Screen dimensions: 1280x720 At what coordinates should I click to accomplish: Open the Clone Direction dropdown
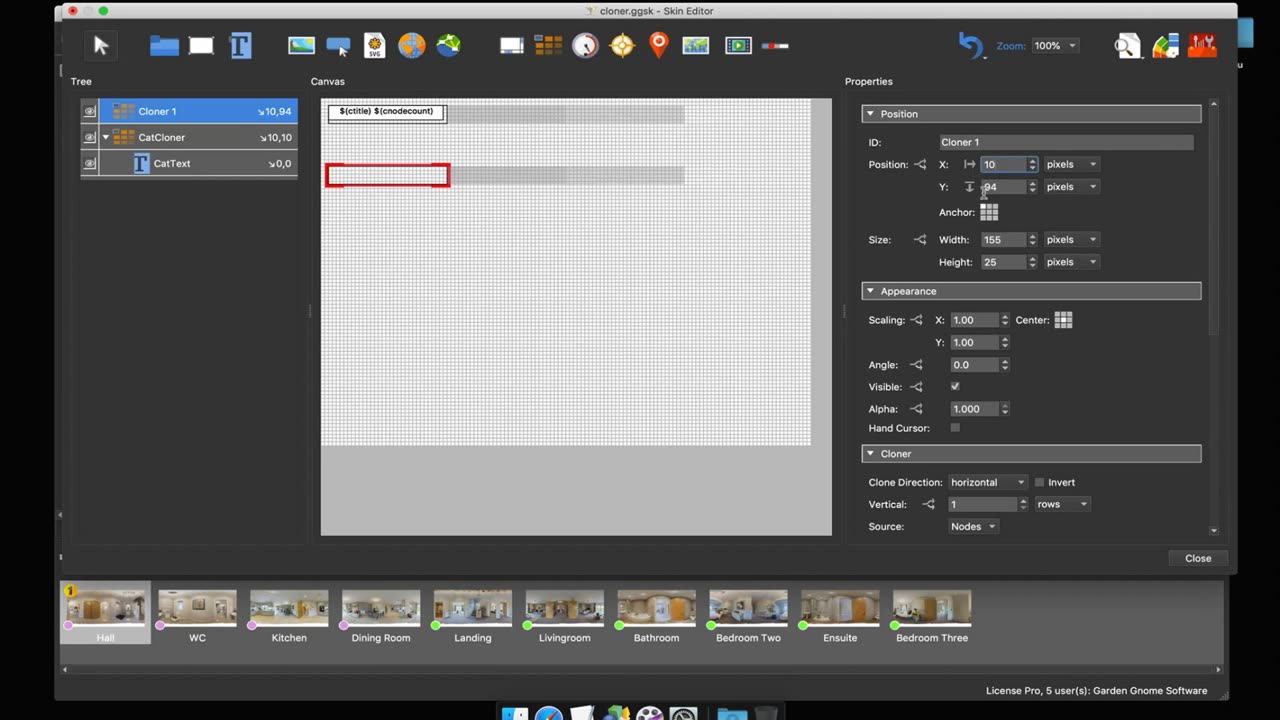pyautogui.click(x=987, y=482)
